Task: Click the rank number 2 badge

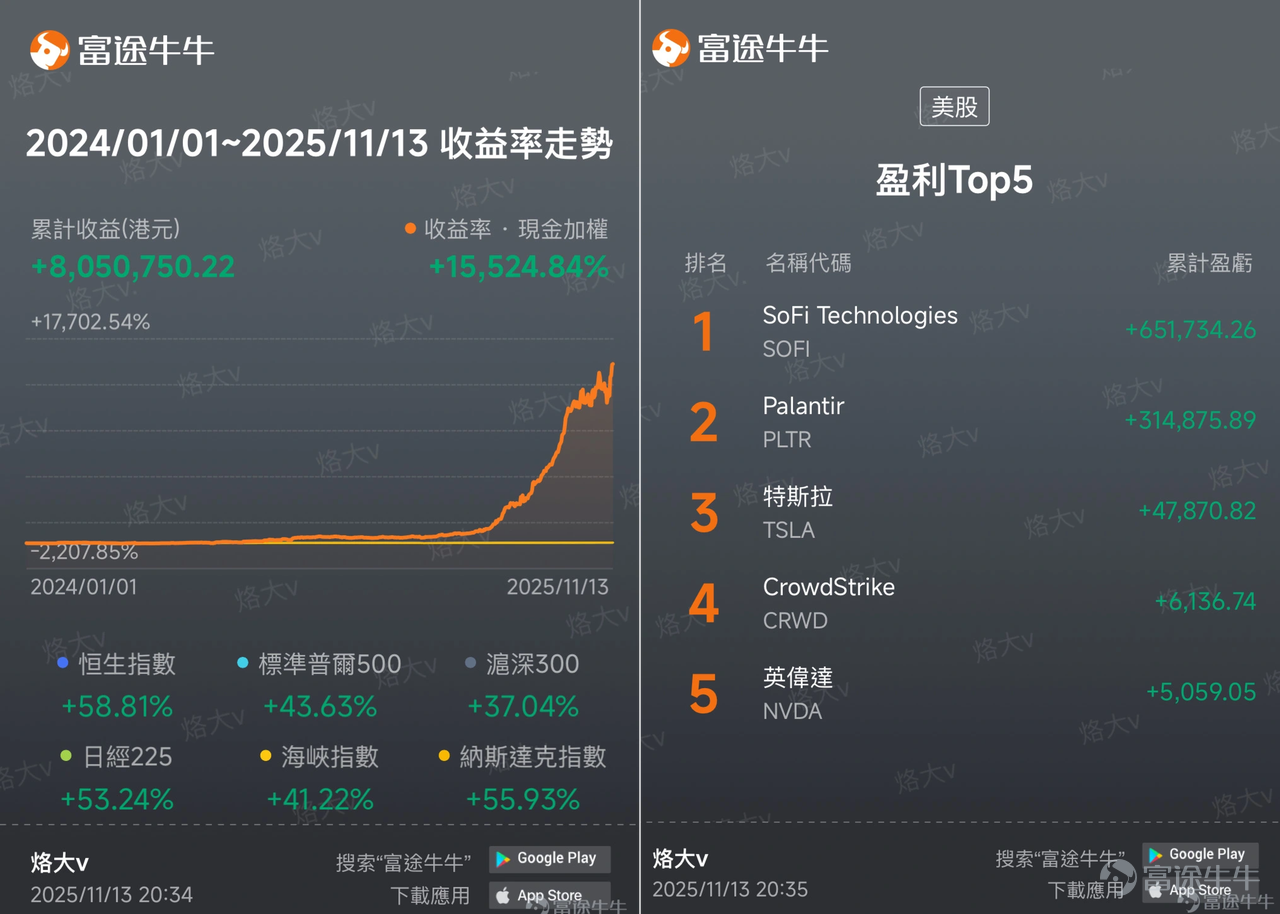Action: [704, 422]
